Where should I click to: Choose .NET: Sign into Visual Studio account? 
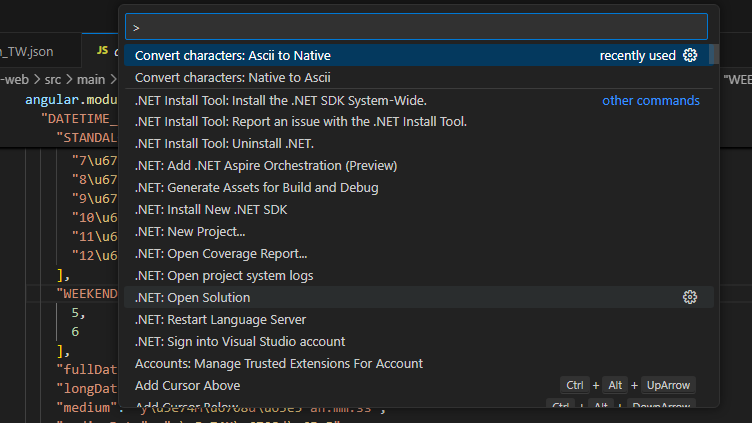tap(419, 341)
